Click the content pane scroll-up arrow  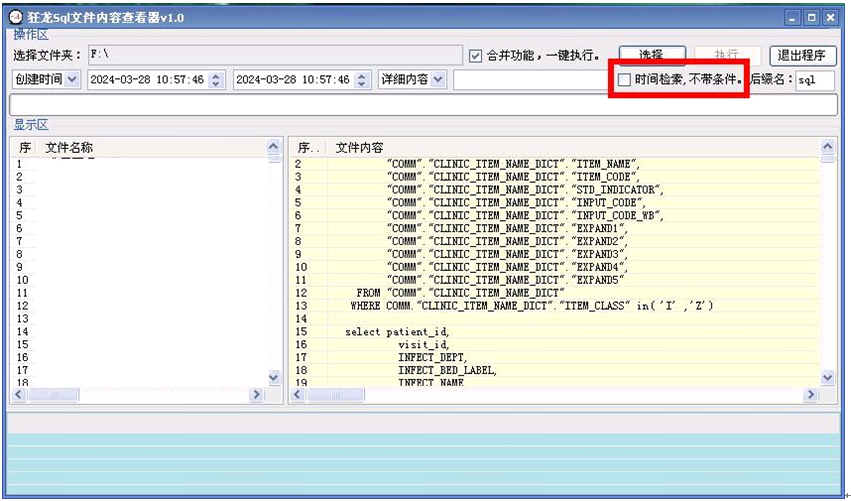coord(827,147)
